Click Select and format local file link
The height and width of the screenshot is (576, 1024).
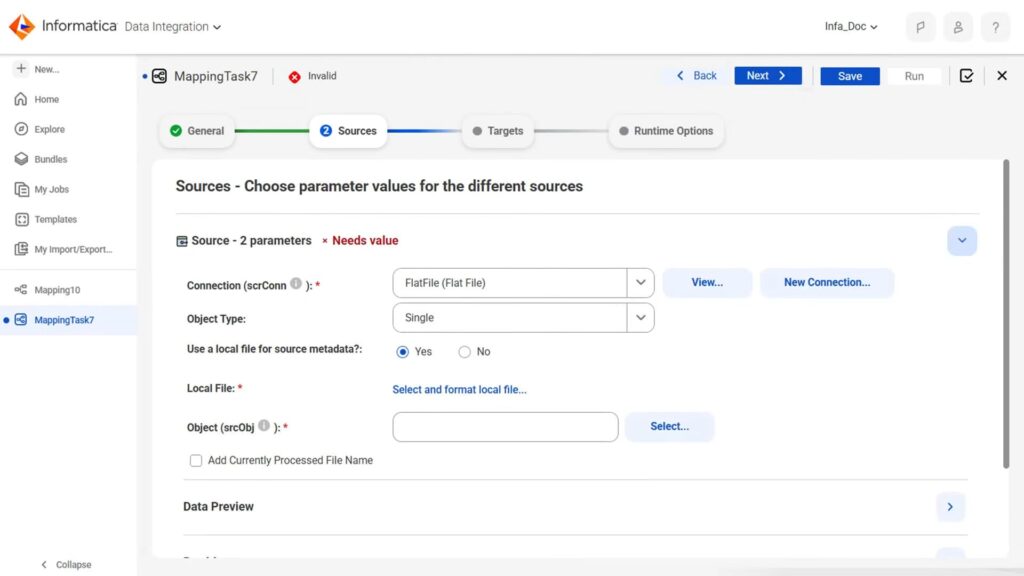click(459, 389)
